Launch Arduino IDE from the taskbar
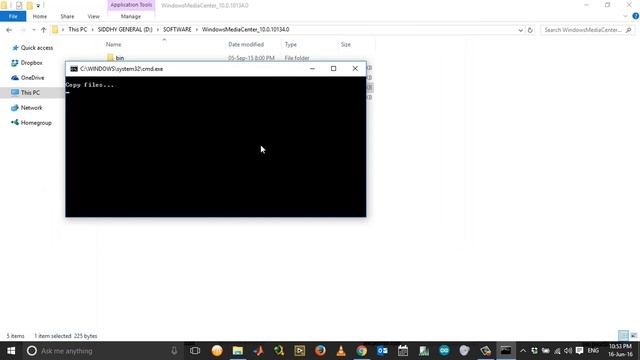Screen dimensions: 640x360 [444, 351]
